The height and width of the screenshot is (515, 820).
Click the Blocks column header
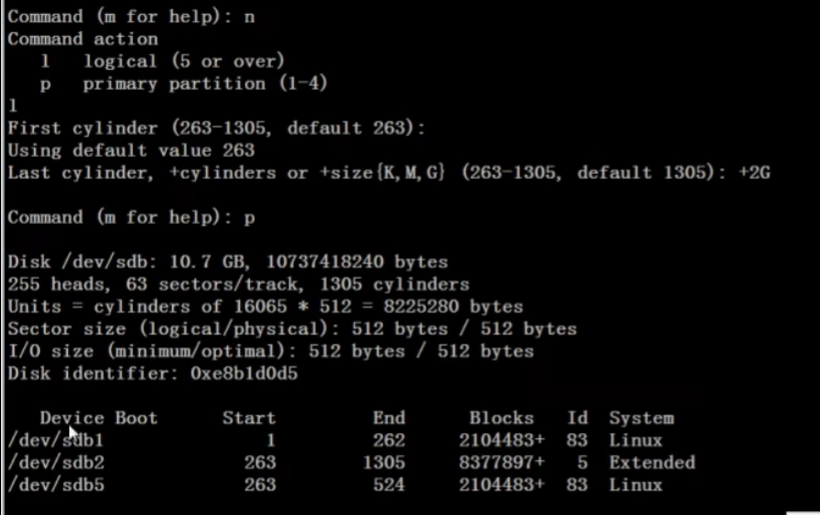click(x=501, y=418)
